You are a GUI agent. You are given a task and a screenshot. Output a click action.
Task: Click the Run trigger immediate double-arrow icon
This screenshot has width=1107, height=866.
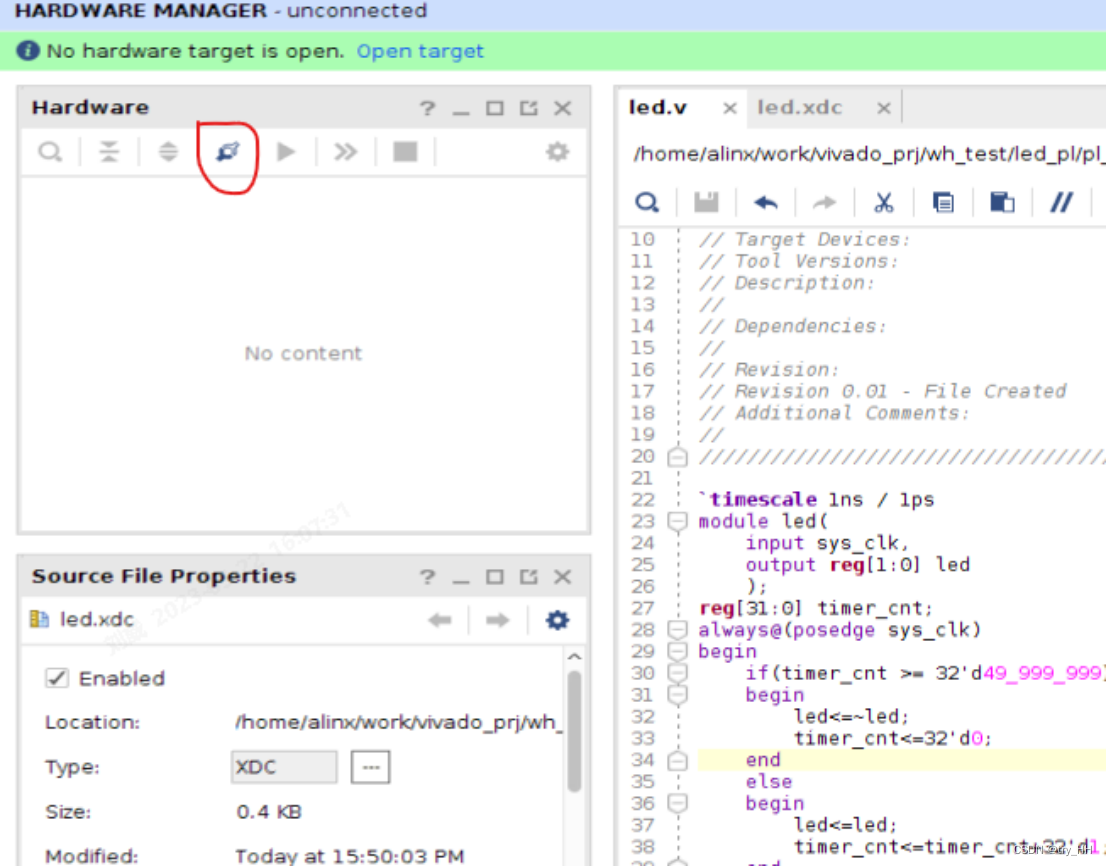(x=345, y=151)
